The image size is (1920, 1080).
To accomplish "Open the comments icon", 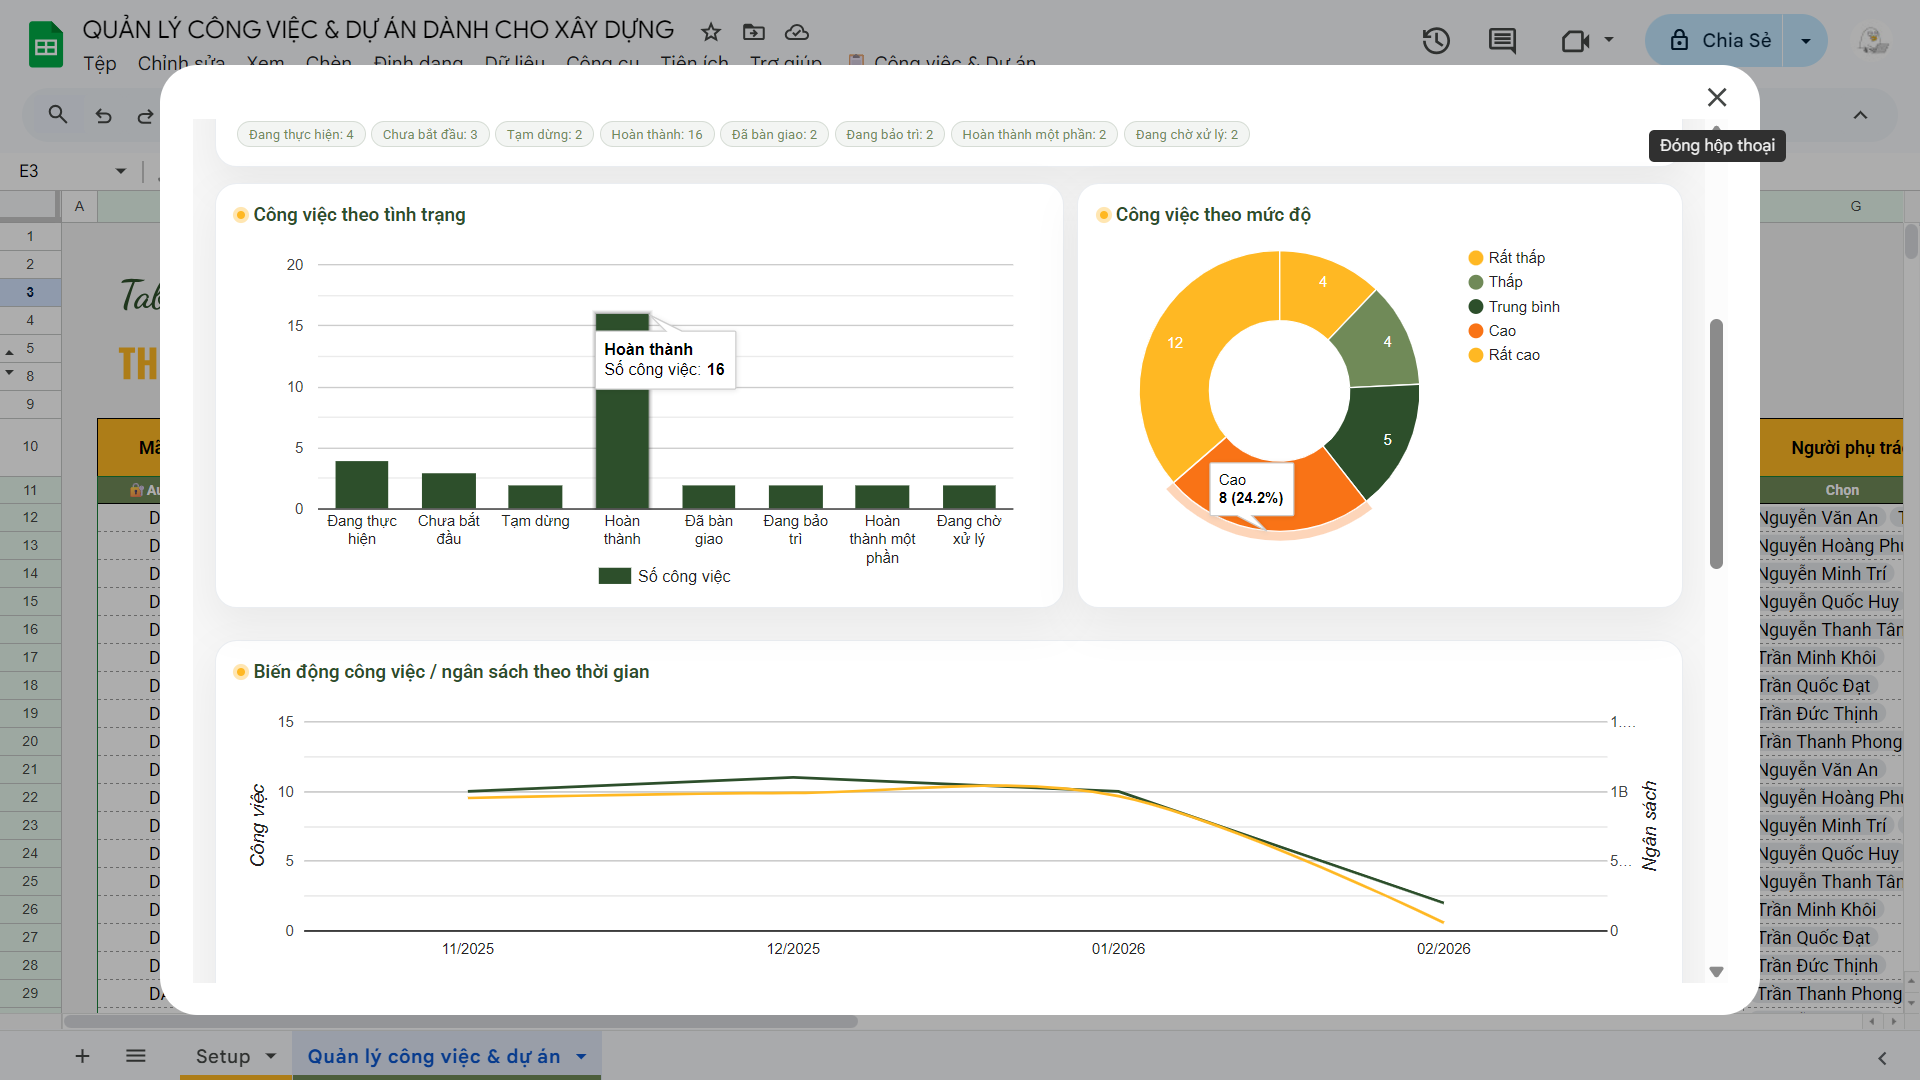I will [1502, 41].
